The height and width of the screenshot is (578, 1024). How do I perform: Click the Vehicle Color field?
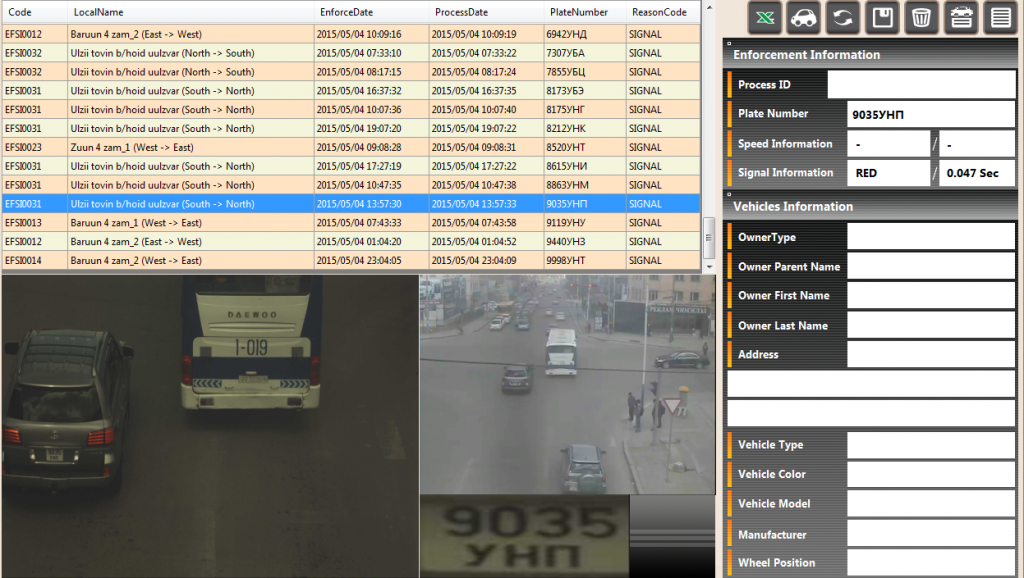point(930,474)
